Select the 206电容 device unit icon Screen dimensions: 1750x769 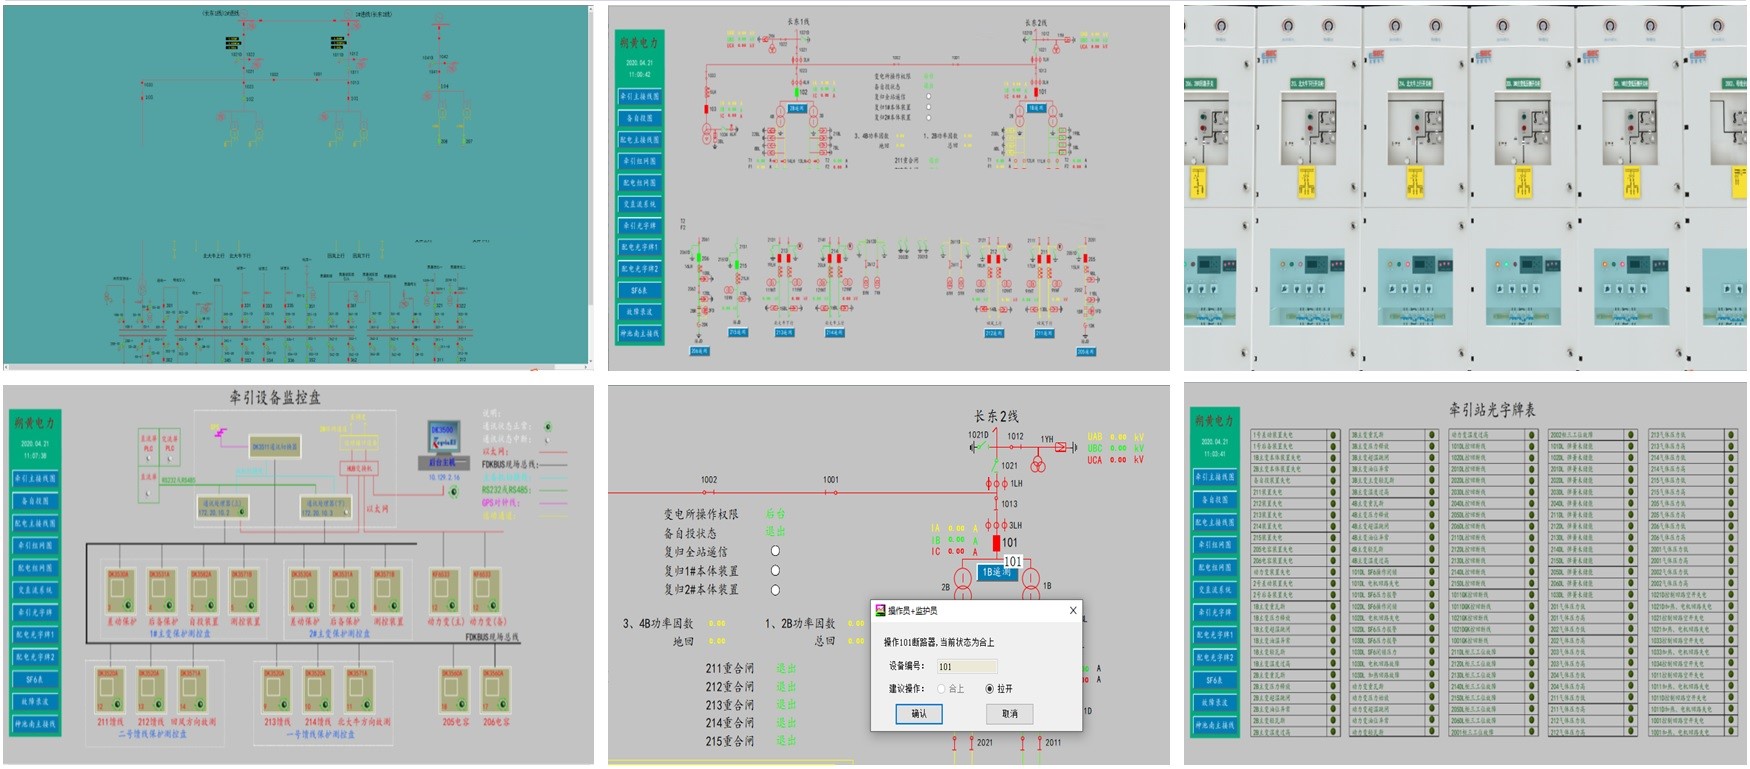coord(495,691)
